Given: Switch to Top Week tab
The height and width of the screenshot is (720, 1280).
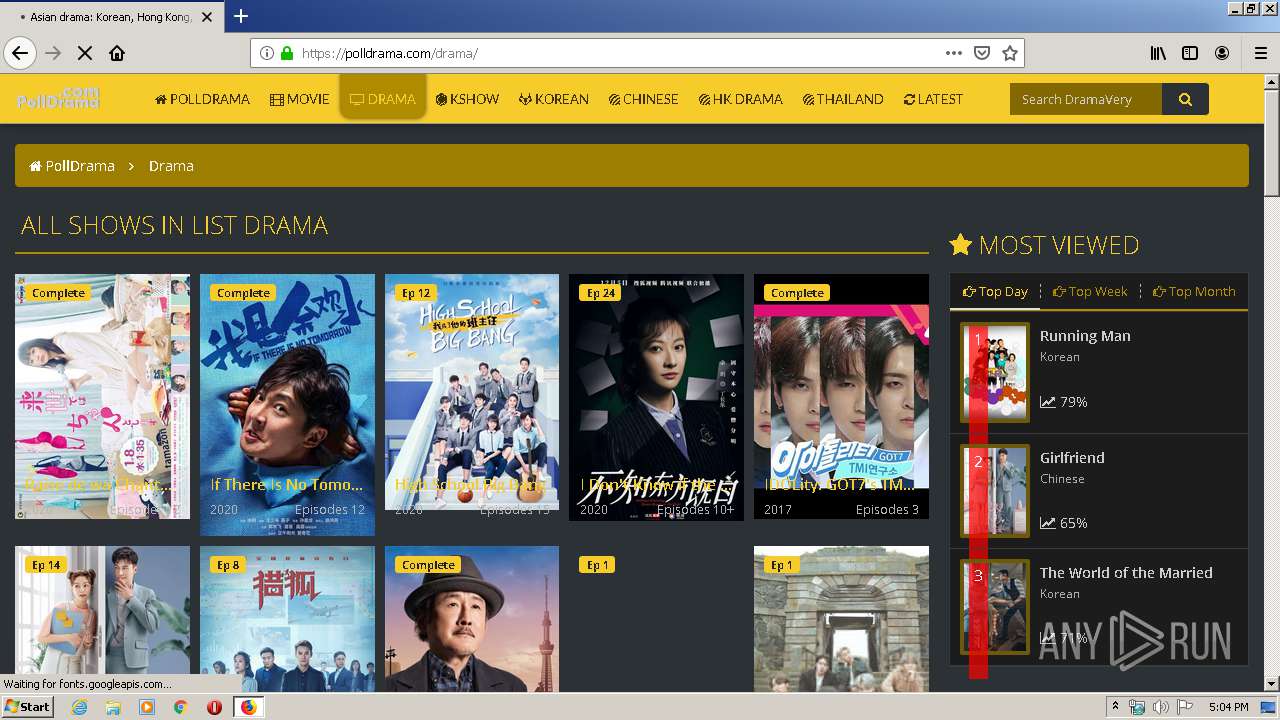Looking at the screenshot, I should 1090,291.
